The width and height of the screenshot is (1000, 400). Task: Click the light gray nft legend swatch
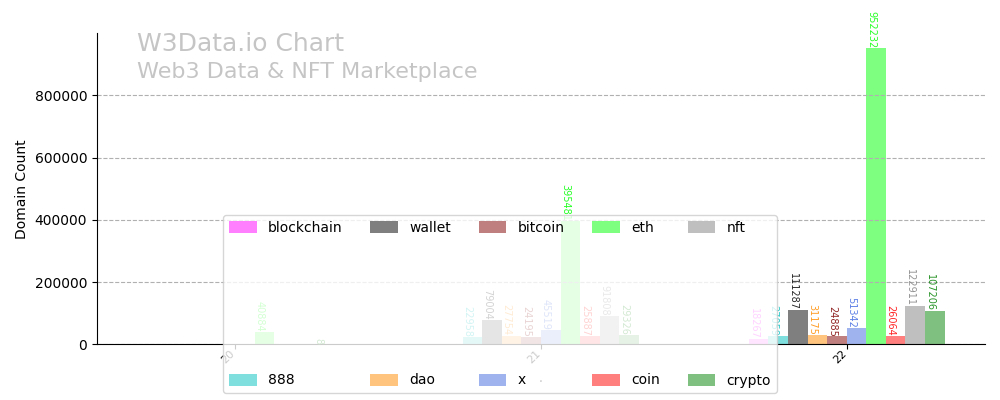point(702,228)
